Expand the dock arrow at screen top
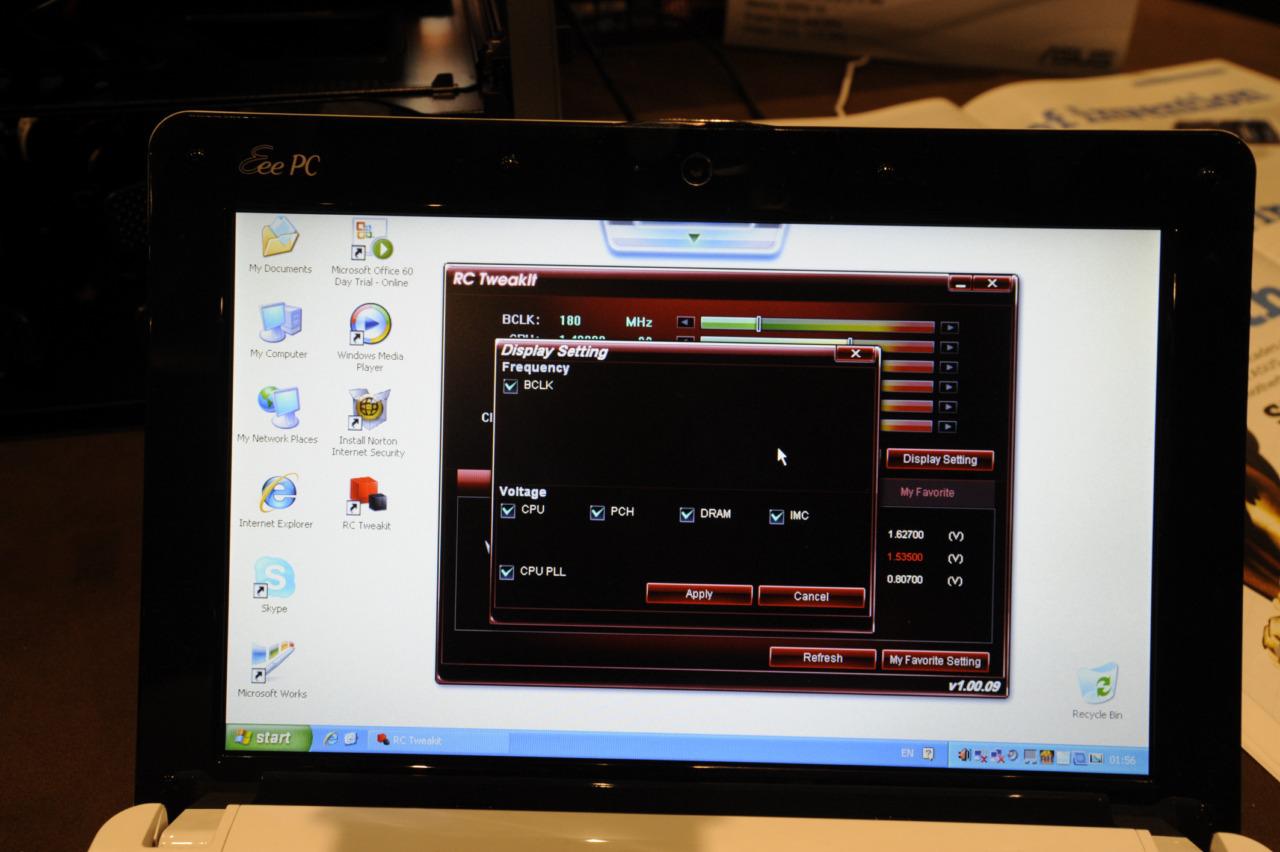The height and width of the screenshot is (852, 1280). tap(694, 238)
